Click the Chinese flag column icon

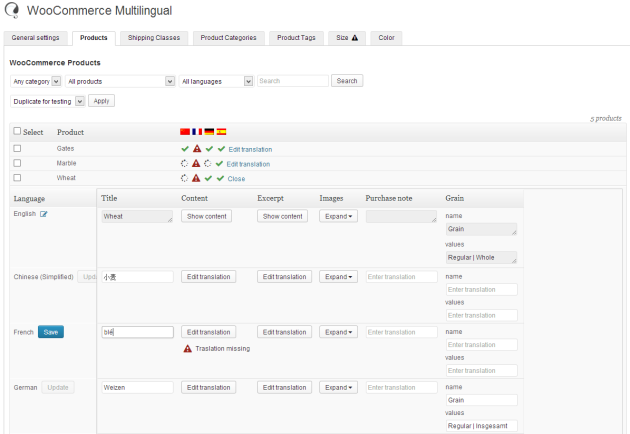(185, 132)
